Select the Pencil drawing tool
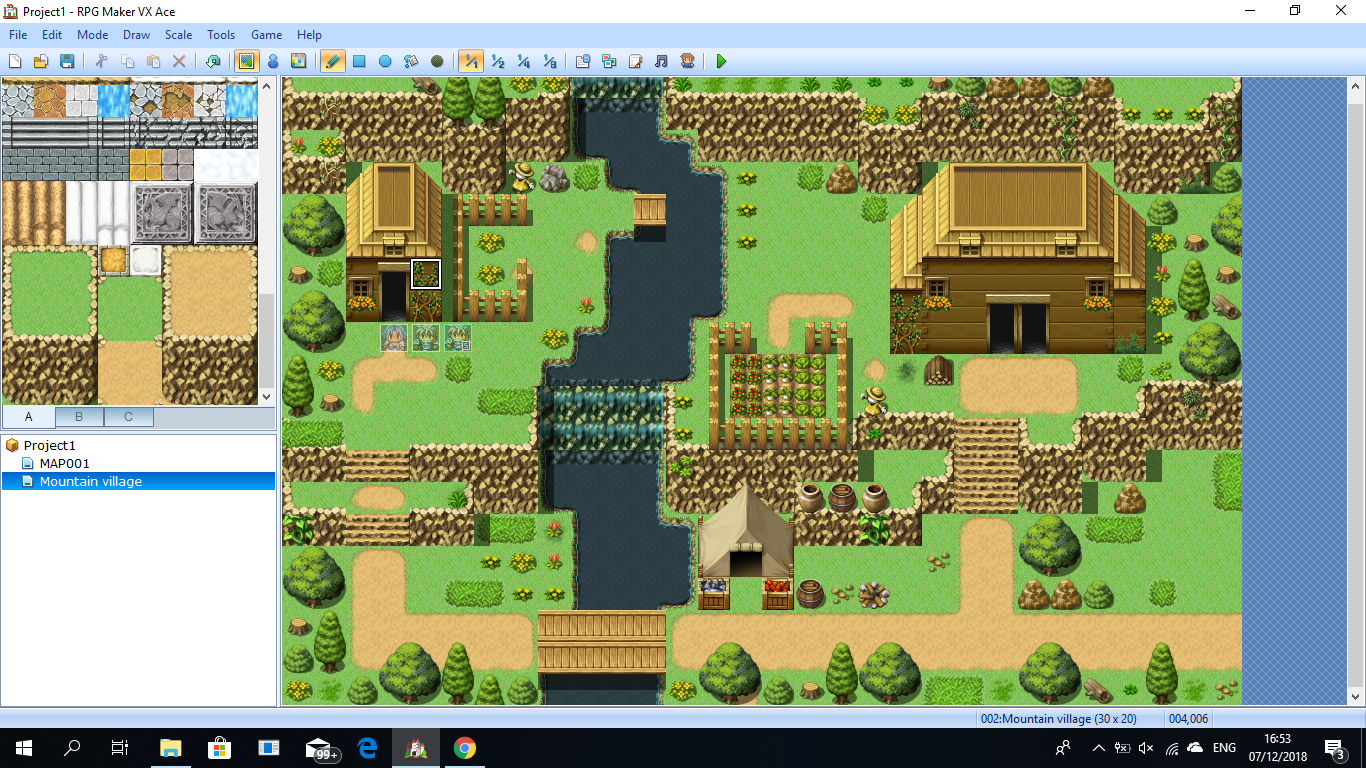The image size is (1366, 768). 333,61
